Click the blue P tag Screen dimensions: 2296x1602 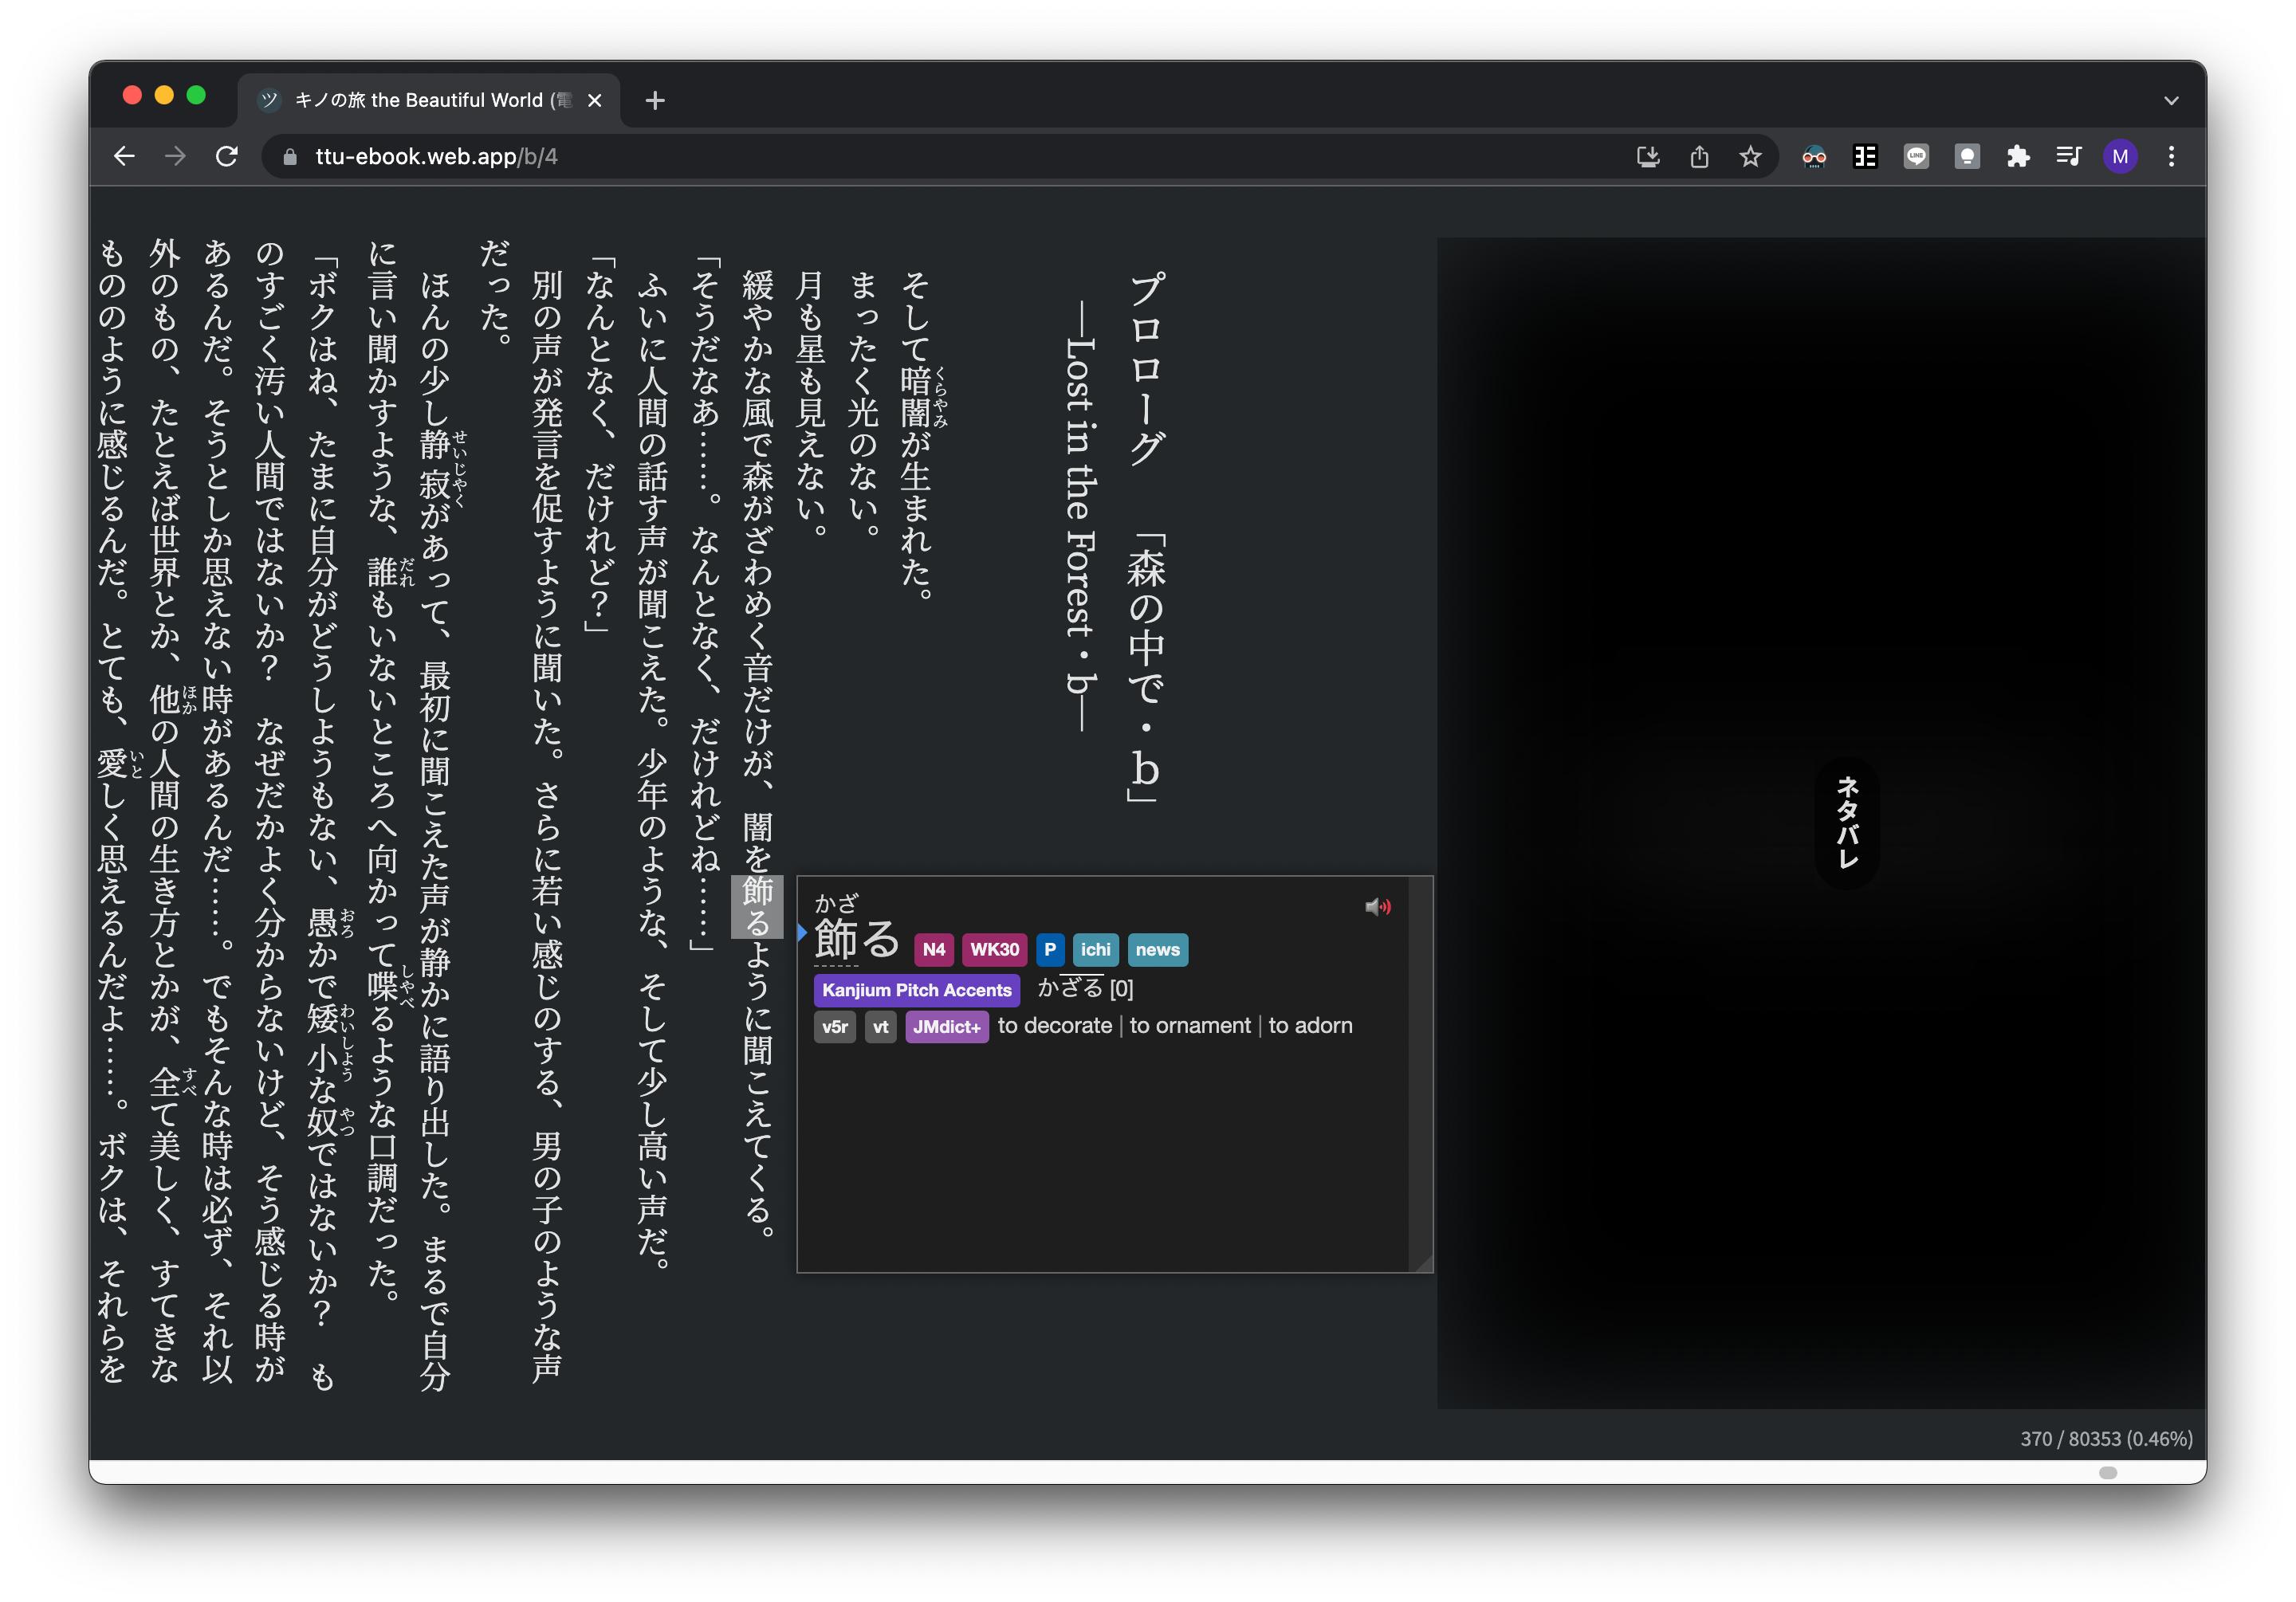pyautogui.click(x=1050, y=950)
